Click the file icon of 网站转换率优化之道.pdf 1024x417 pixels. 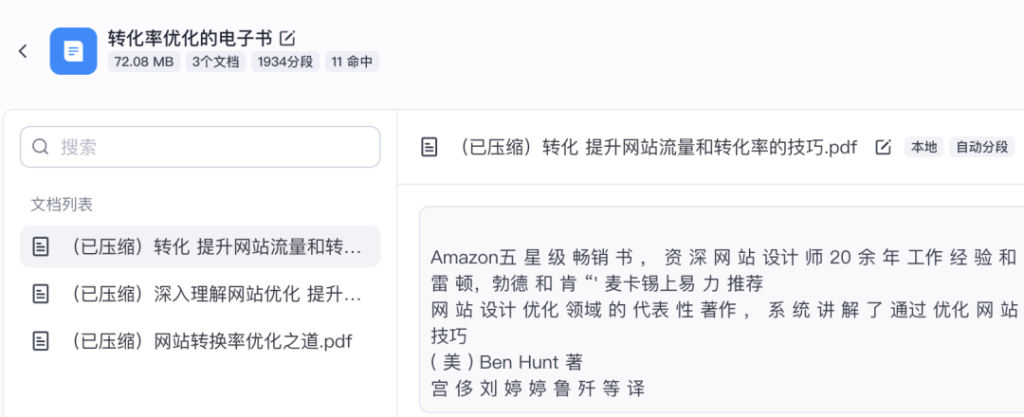[41, 341]
